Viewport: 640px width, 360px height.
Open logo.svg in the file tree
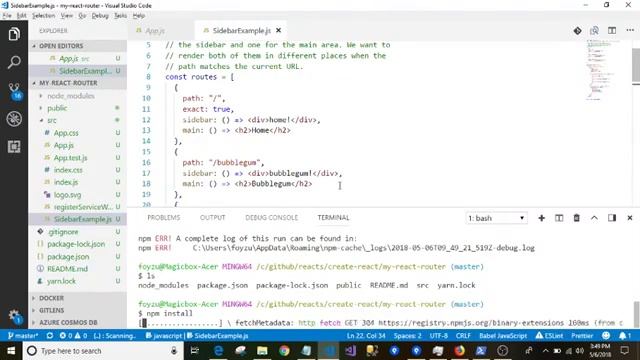67,195
